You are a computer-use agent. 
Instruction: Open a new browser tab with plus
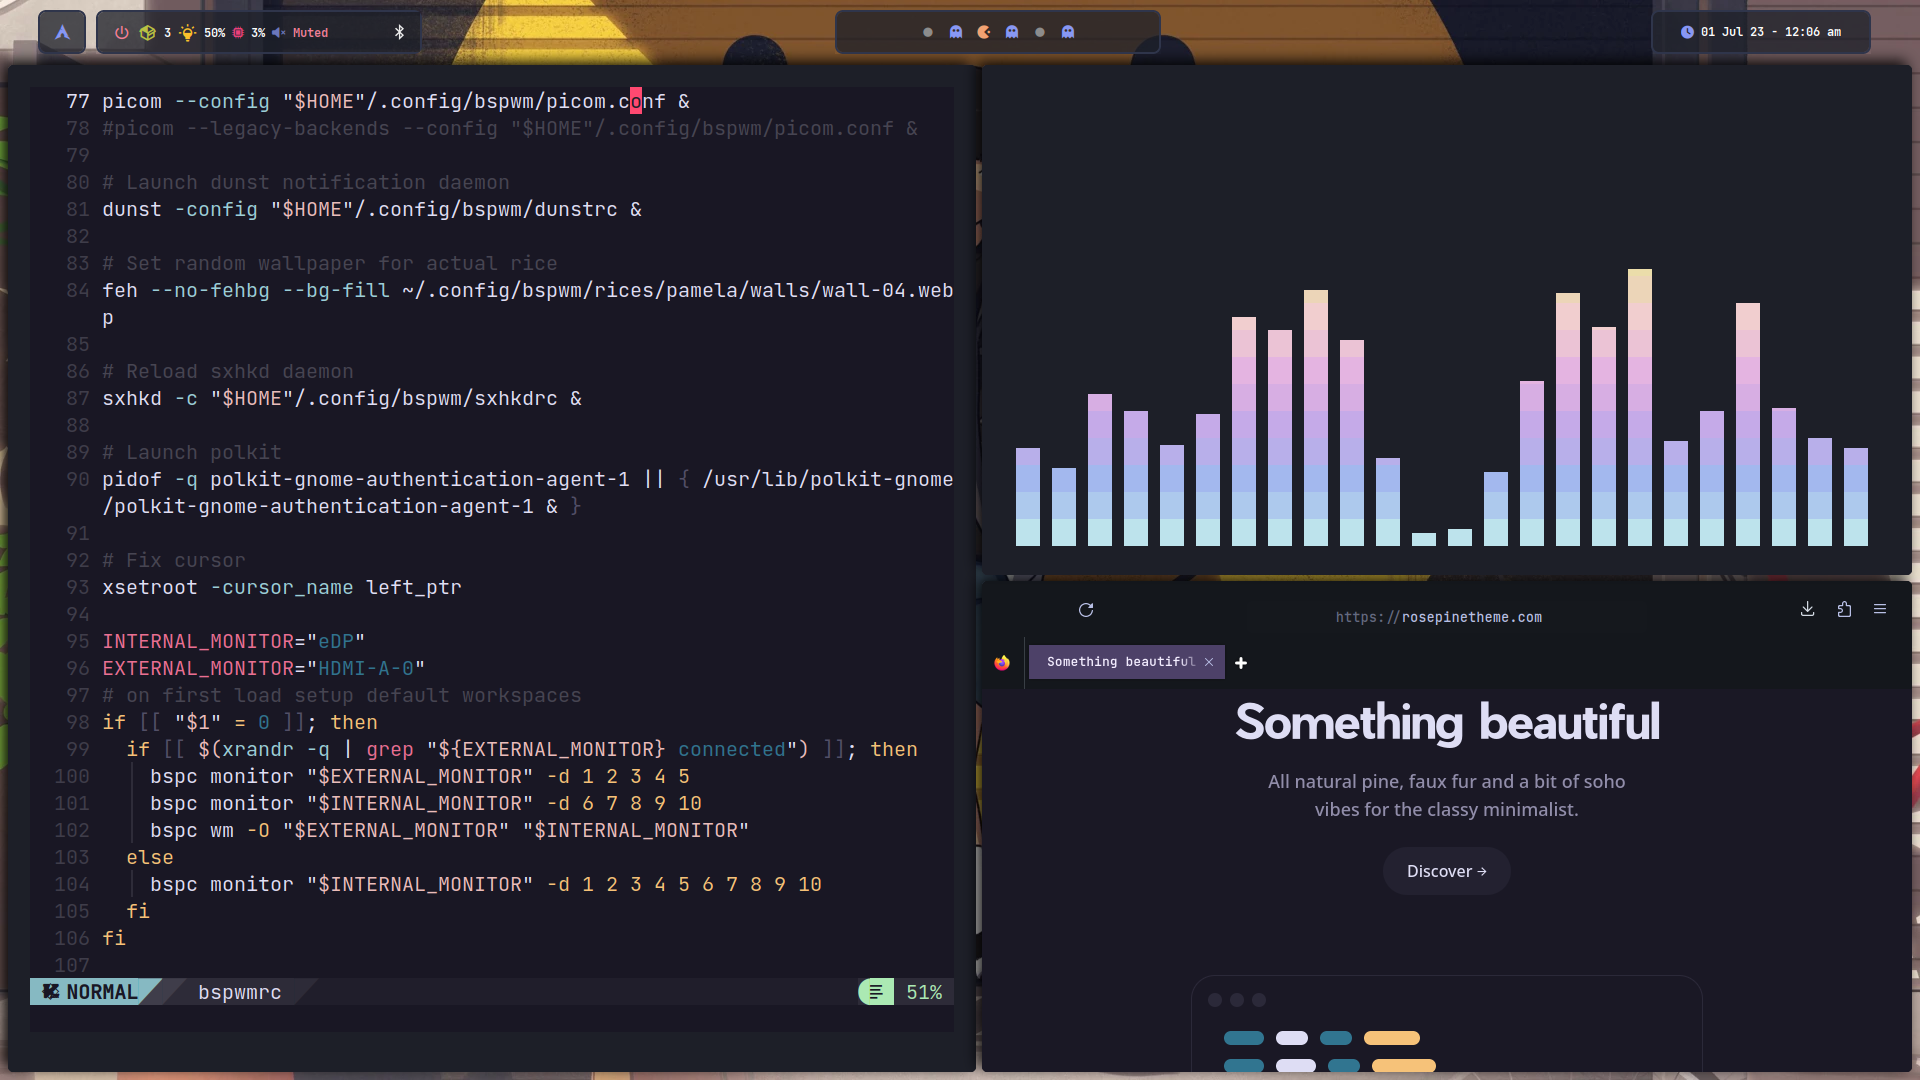1241,663
